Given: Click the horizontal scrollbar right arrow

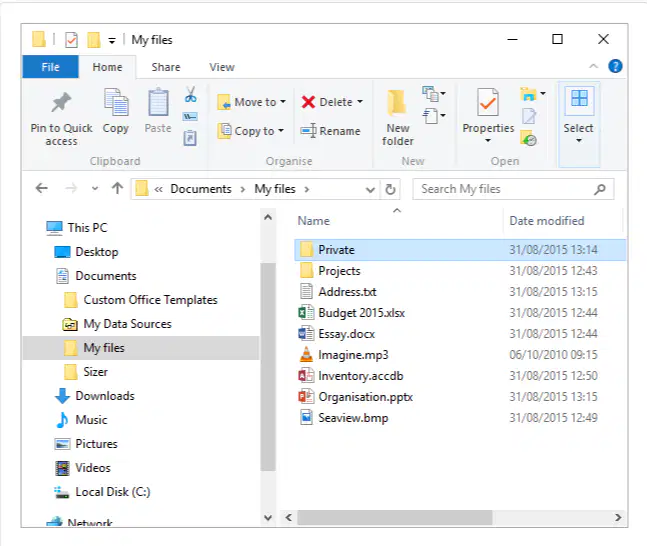Looking at the screenshot, I should click(618, 518).
